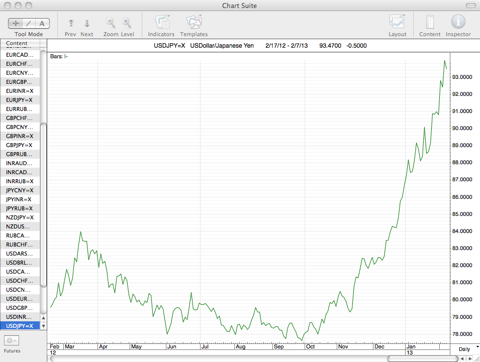
Task: Choose USDINR symbol from the list
Action: [20, 317]
